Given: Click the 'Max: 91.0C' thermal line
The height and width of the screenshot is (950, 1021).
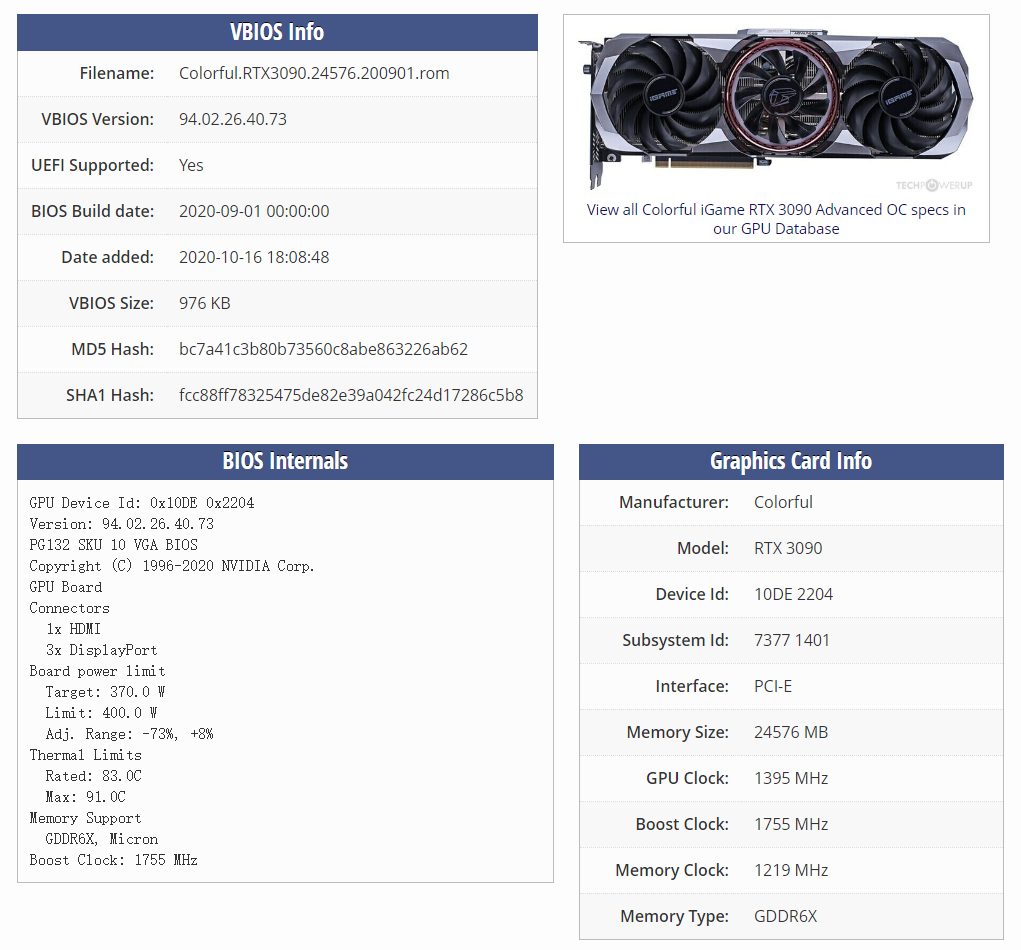Looking at the screenshot, I should point(85,797).
